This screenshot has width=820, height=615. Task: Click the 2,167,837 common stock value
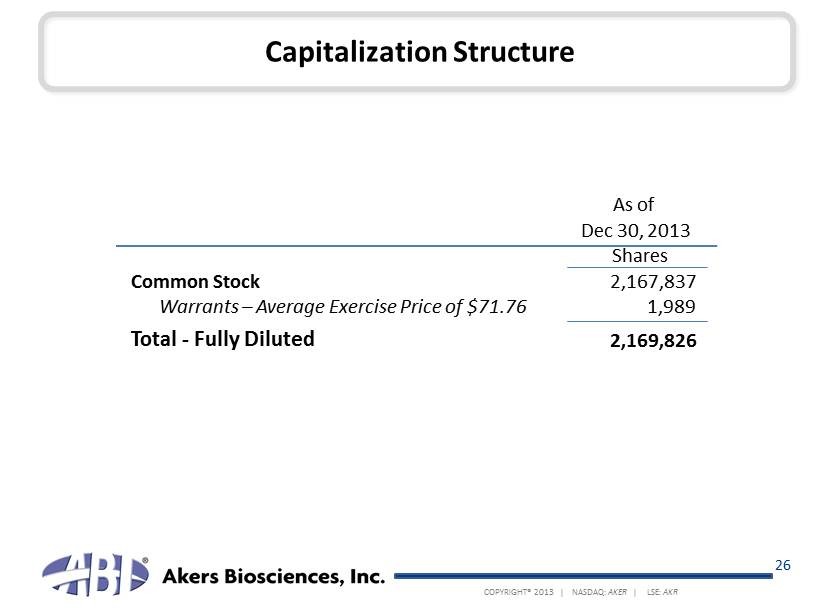652,282
